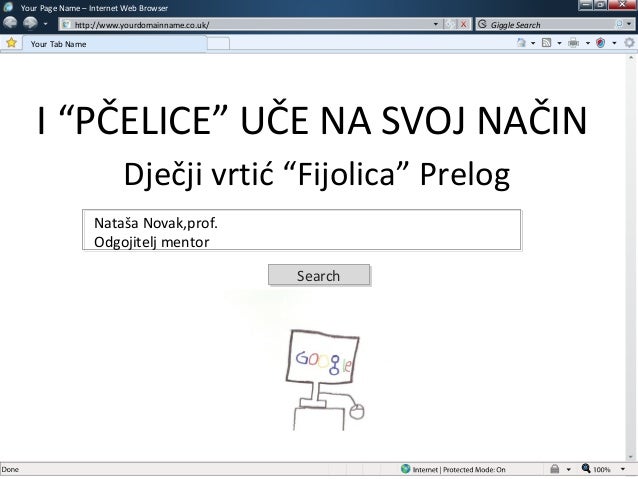
Task: Open a new tab with the blank tab button
Action: pos(218,44)
